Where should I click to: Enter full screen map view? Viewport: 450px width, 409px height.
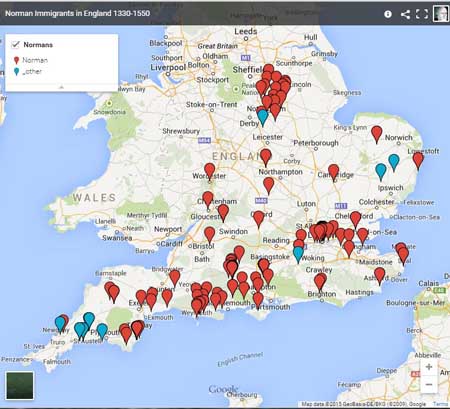click(x=422, y=14)
